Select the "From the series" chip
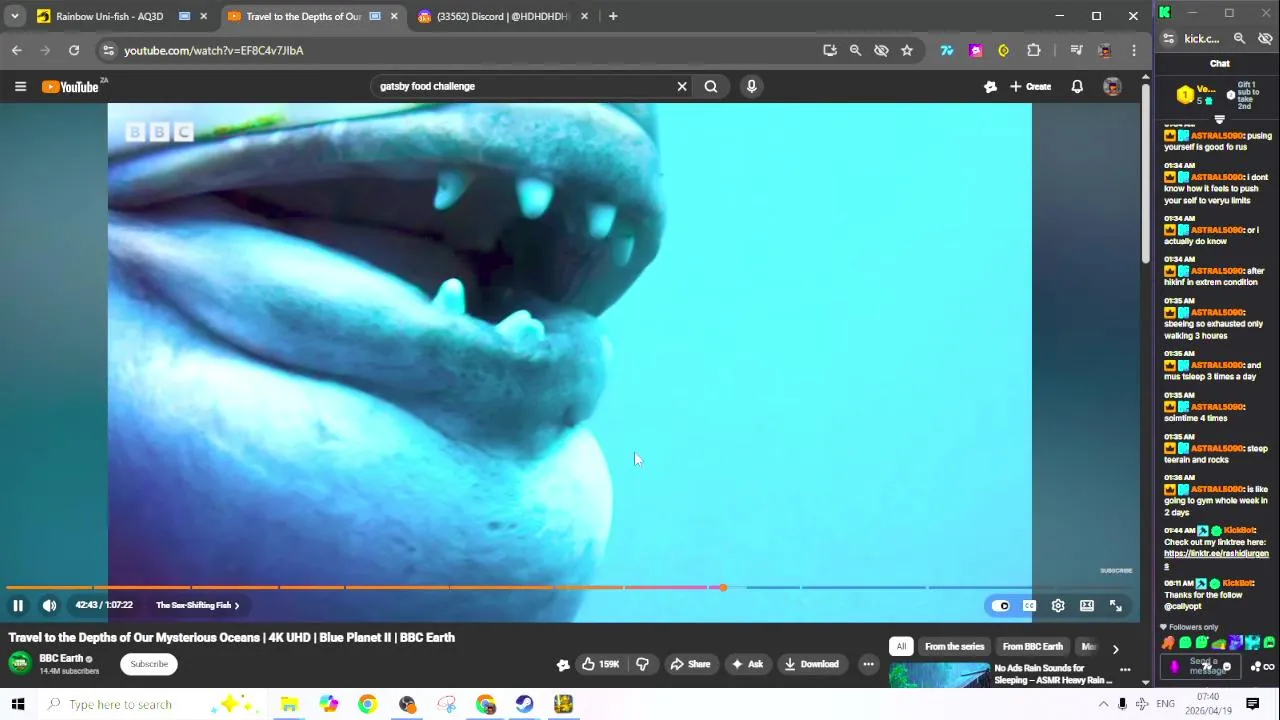The height and width of the screenshot is (720, 1280). click(955, 646)
